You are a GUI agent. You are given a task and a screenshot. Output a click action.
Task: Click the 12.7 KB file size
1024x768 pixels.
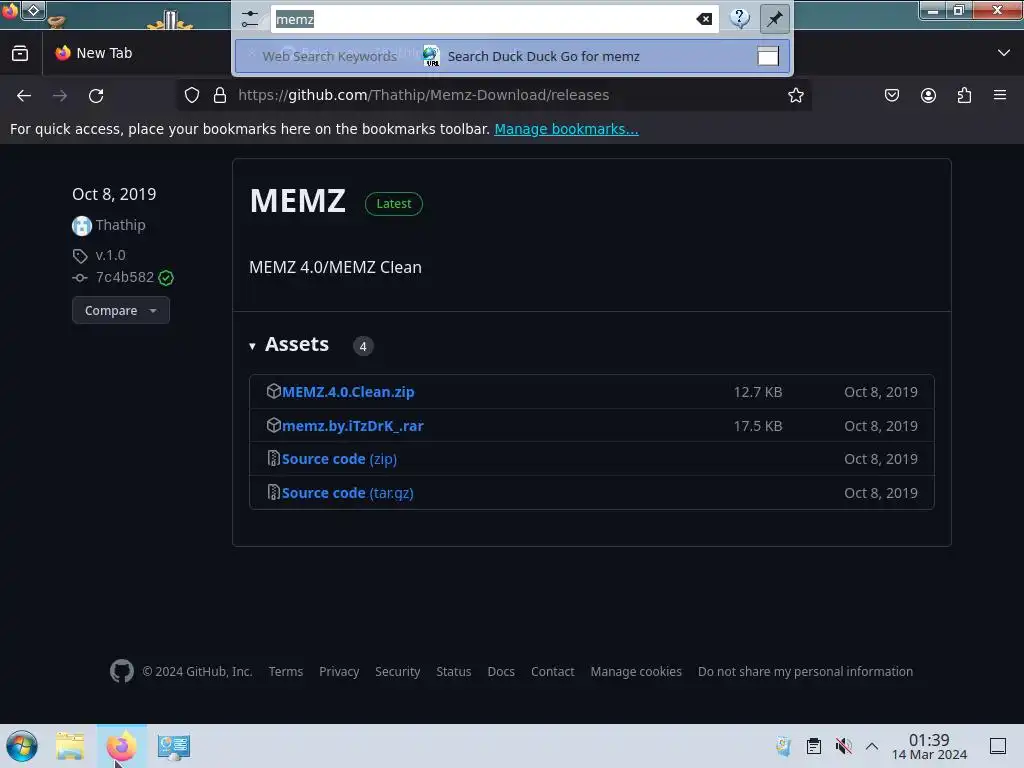pyautogui.click(x=758, y=392)
